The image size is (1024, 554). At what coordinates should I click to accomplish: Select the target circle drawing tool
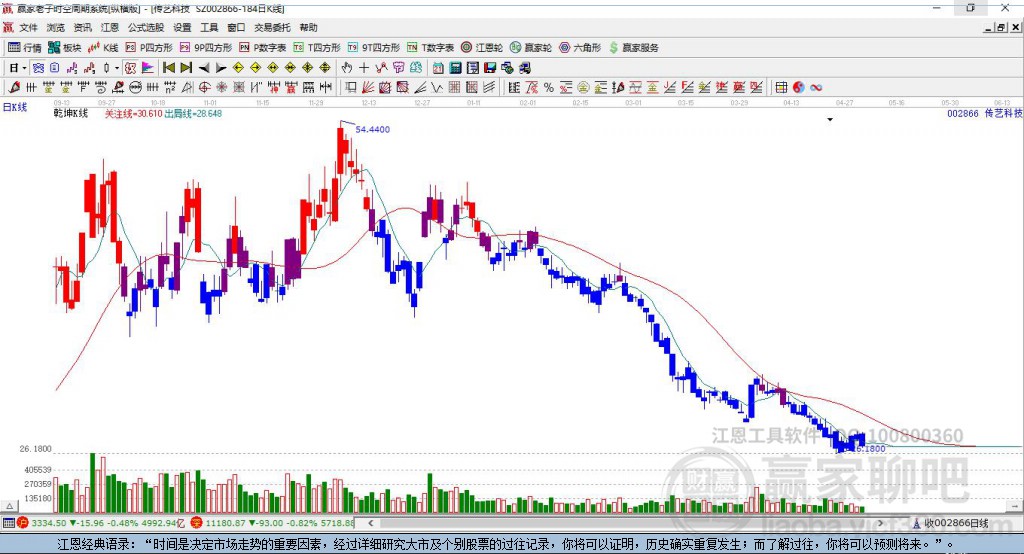204,88
